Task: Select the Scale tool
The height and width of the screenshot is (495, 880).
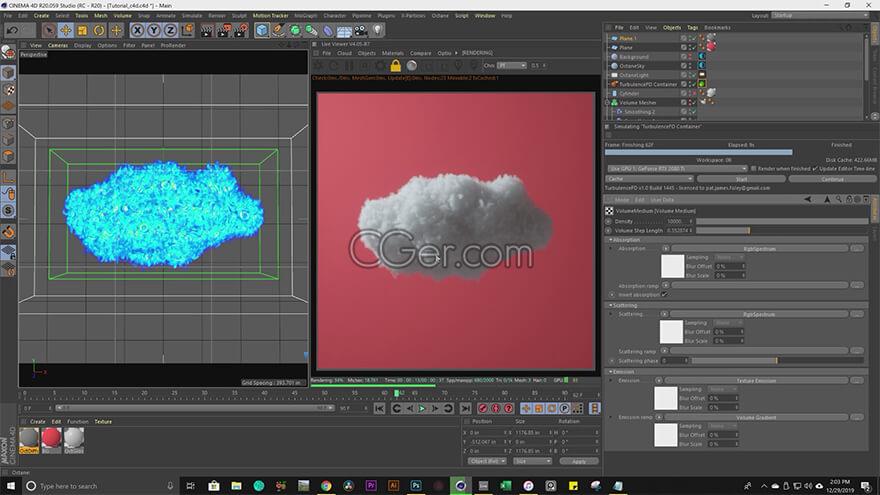Action: pos(82,30)
